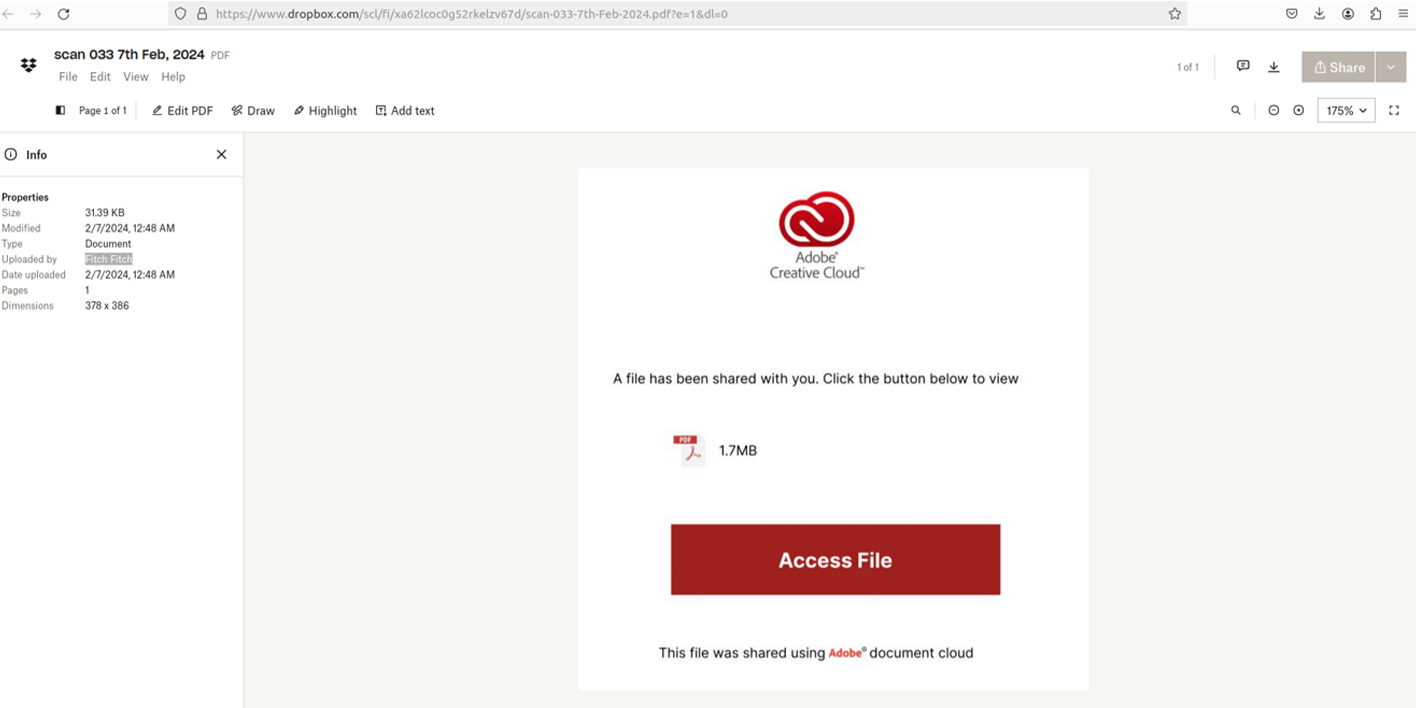This screenshot has width=1416, height=708.
Task: Click the red Access File button
Action: (x=835, y=560)
